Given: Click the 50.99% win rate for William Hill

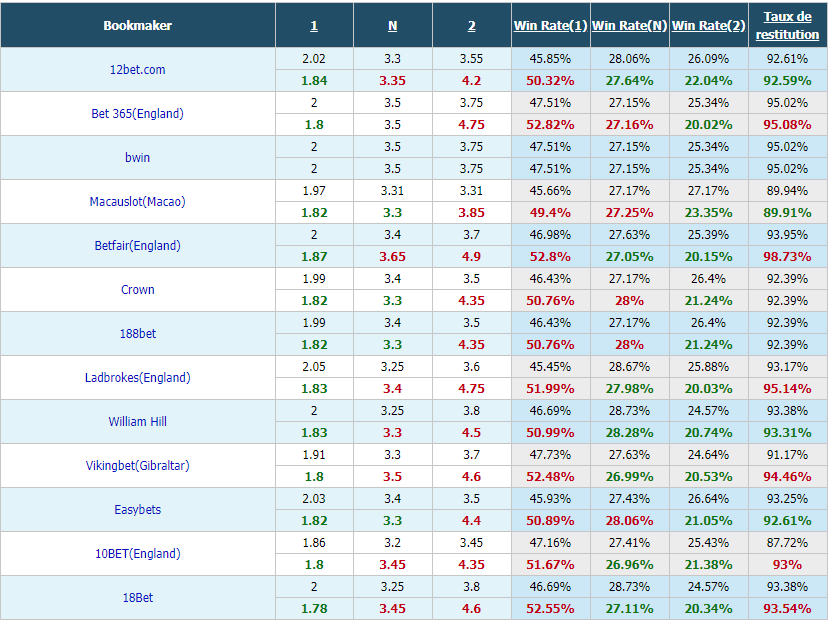Looking at the screenshot, I should 550,433.
